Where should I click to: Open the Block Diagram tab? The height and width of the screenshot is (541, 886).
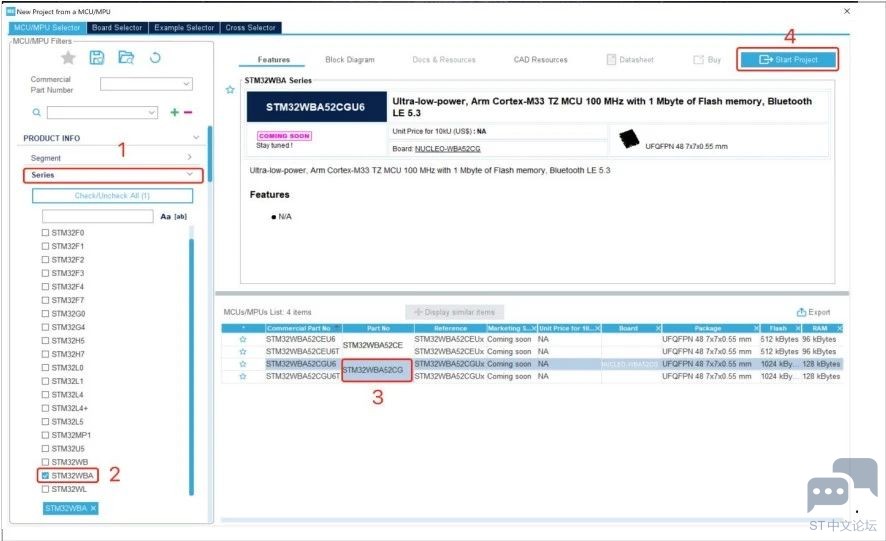[x=350, y=59]
